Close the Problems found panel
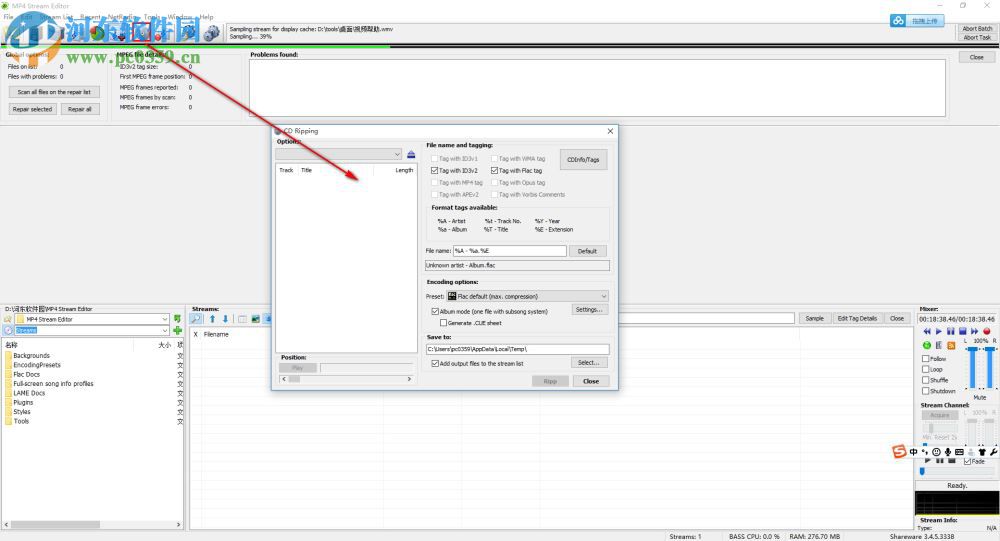Viewport: 1000px width, 541px height. coord(976,57)
